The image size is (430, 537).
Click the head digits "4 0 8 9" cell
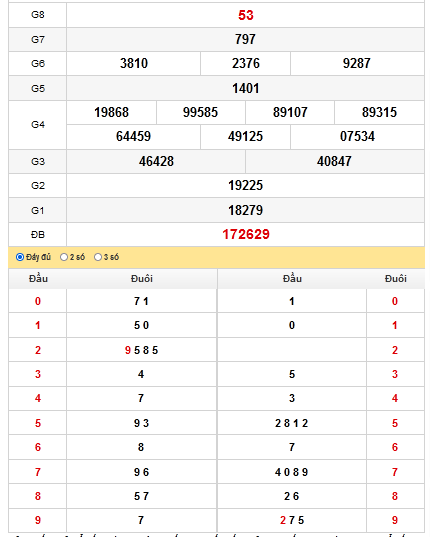coord(292,472)
